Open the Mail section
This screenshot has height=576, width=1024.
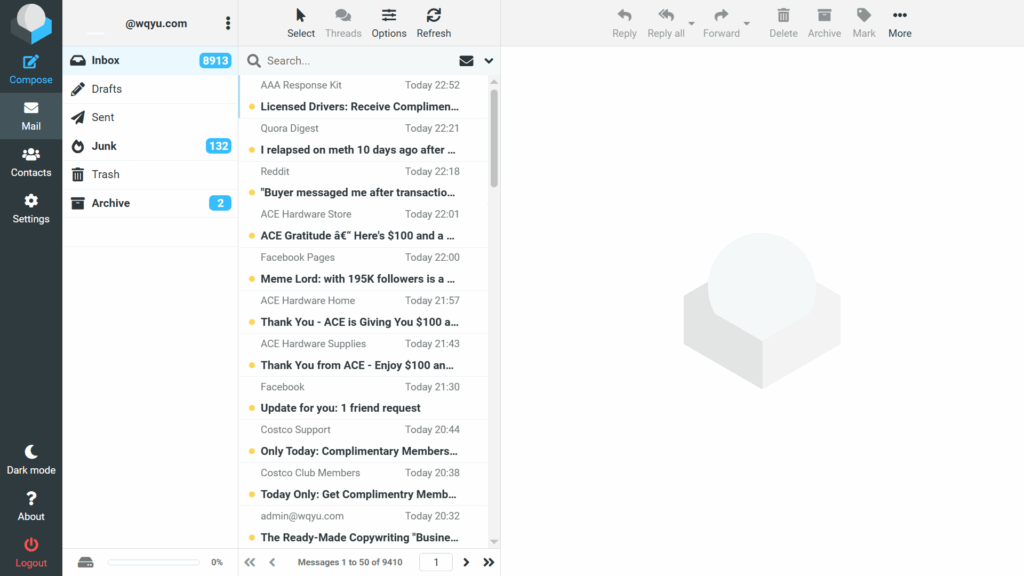point(31,116)
